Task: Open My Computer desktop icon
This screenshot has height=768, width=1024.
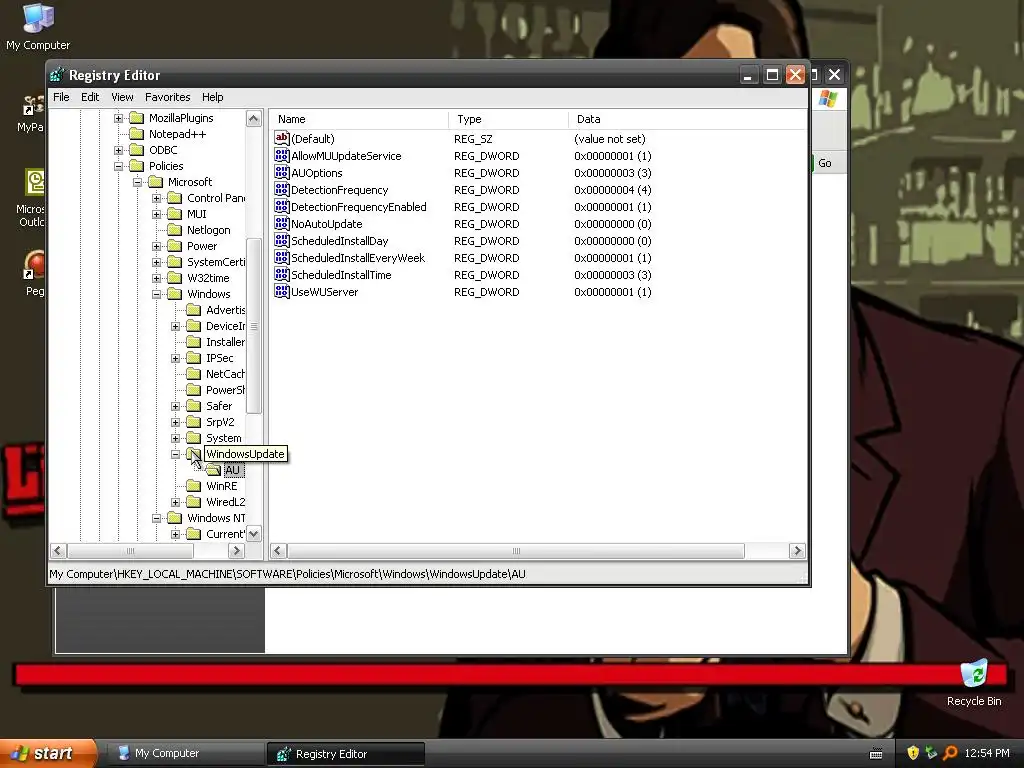Action: click(x=38, y=26)
